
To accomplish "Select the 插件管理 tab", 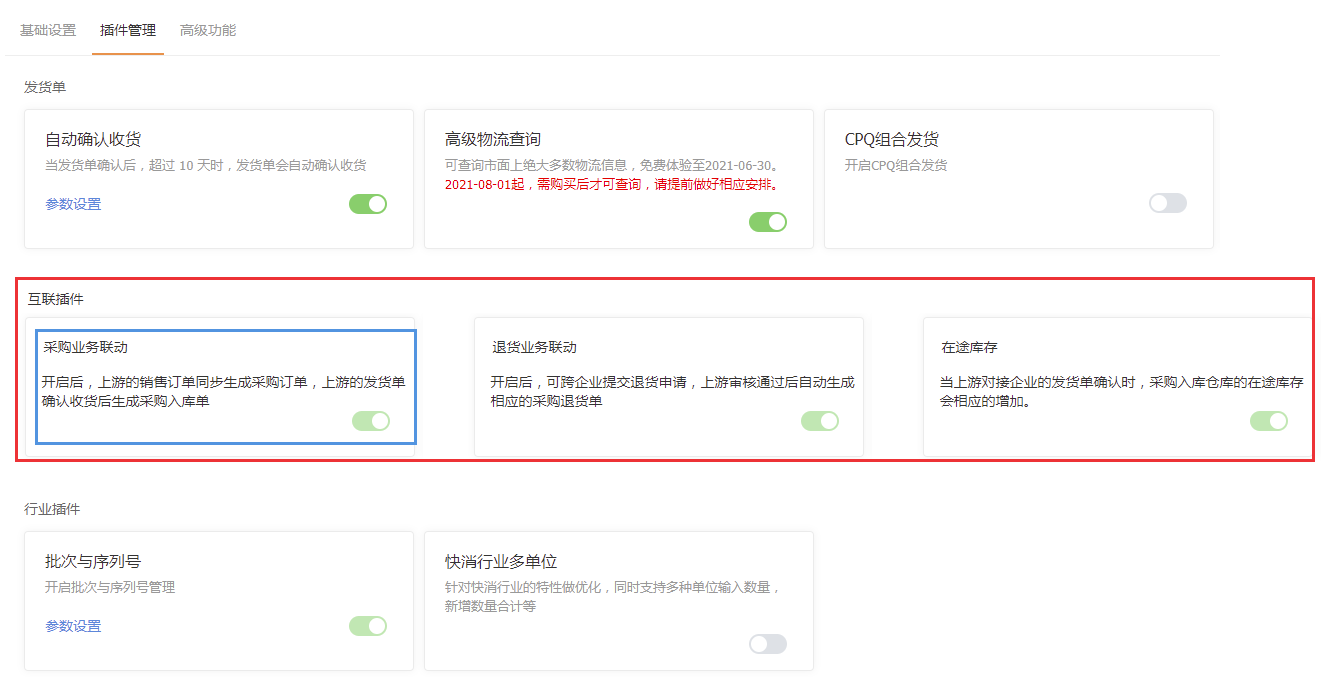I will coord(127,30).
